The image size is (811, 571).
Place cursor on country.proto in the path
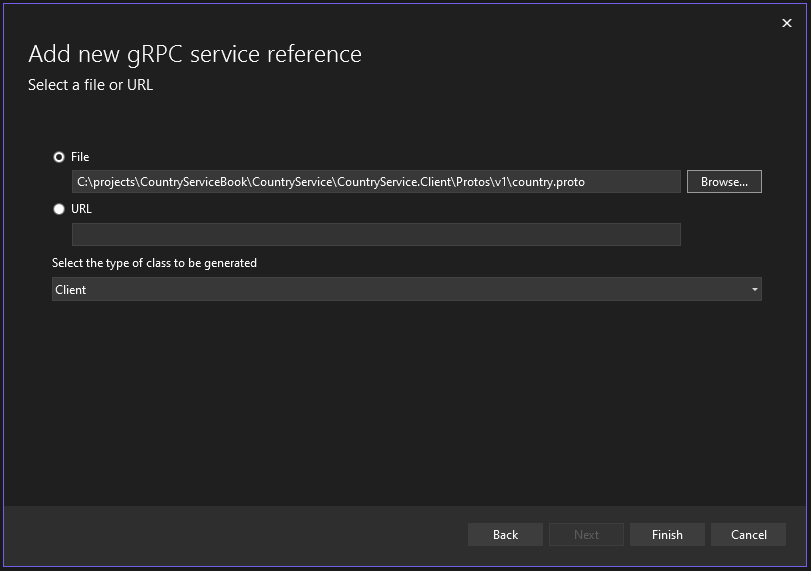[x=548, y=182]
